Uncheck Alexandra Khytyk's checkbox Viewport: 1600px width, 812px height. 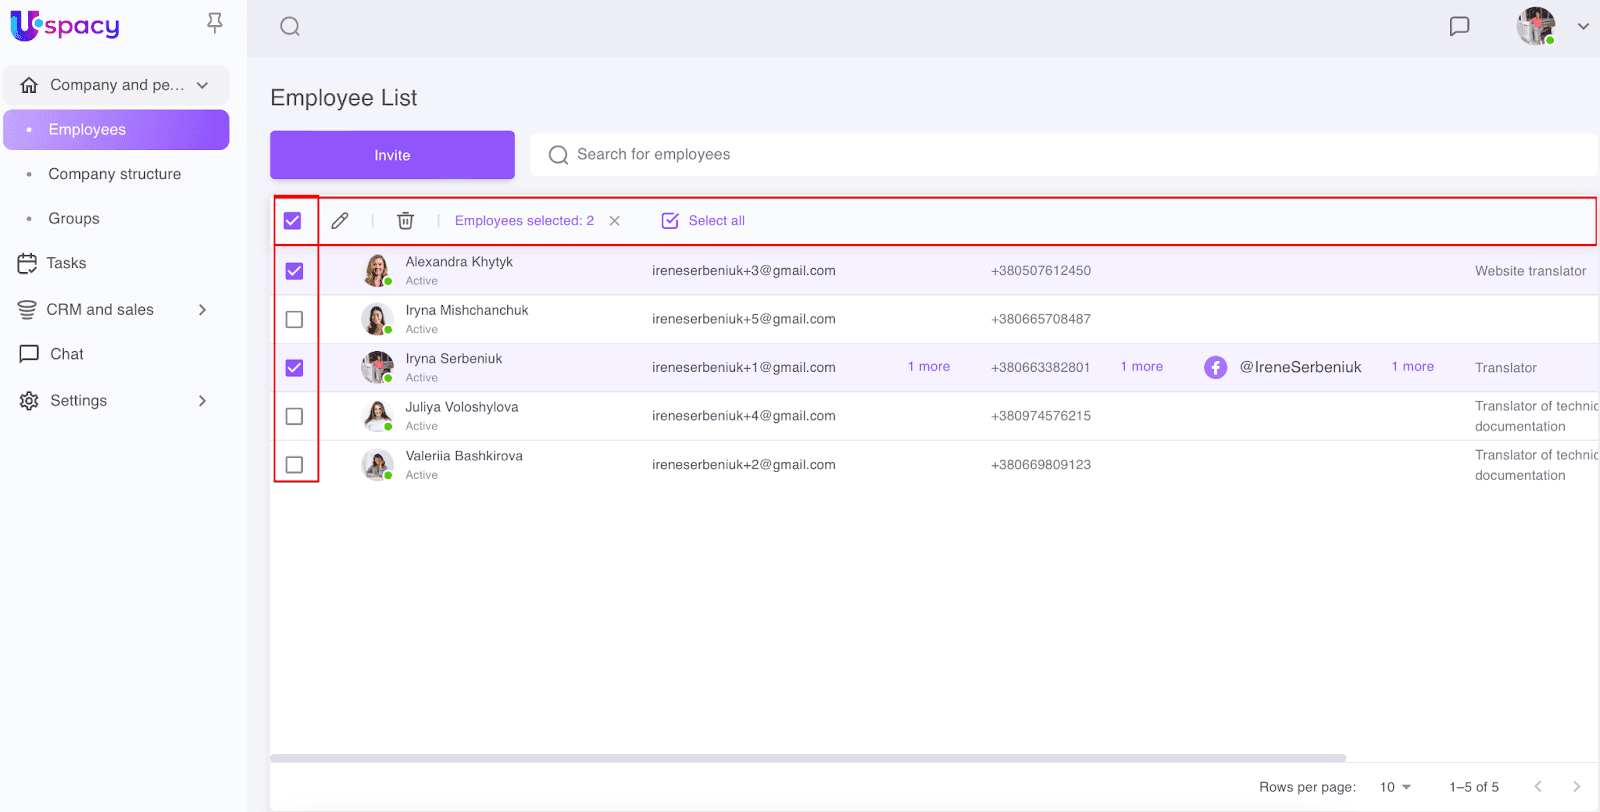tap(294, 271)
